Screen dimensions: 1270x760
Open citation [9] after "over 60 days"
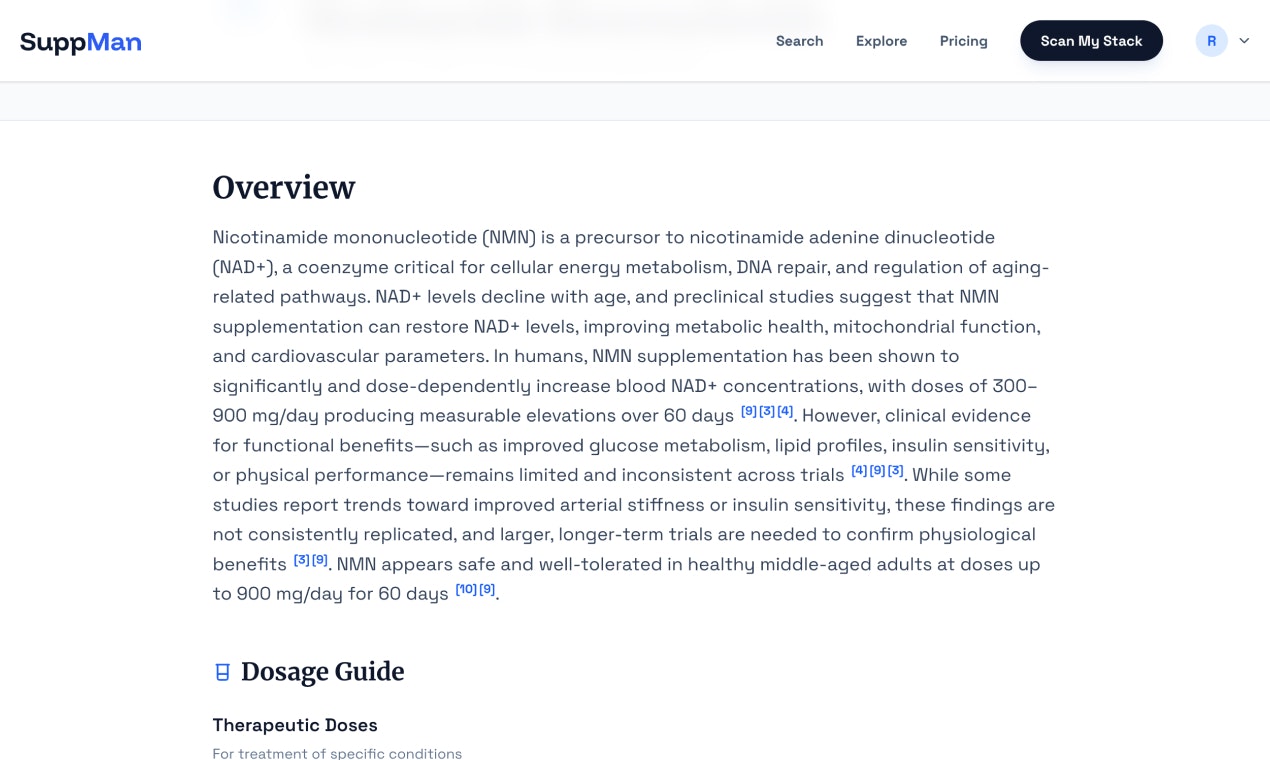coord(749,411)
